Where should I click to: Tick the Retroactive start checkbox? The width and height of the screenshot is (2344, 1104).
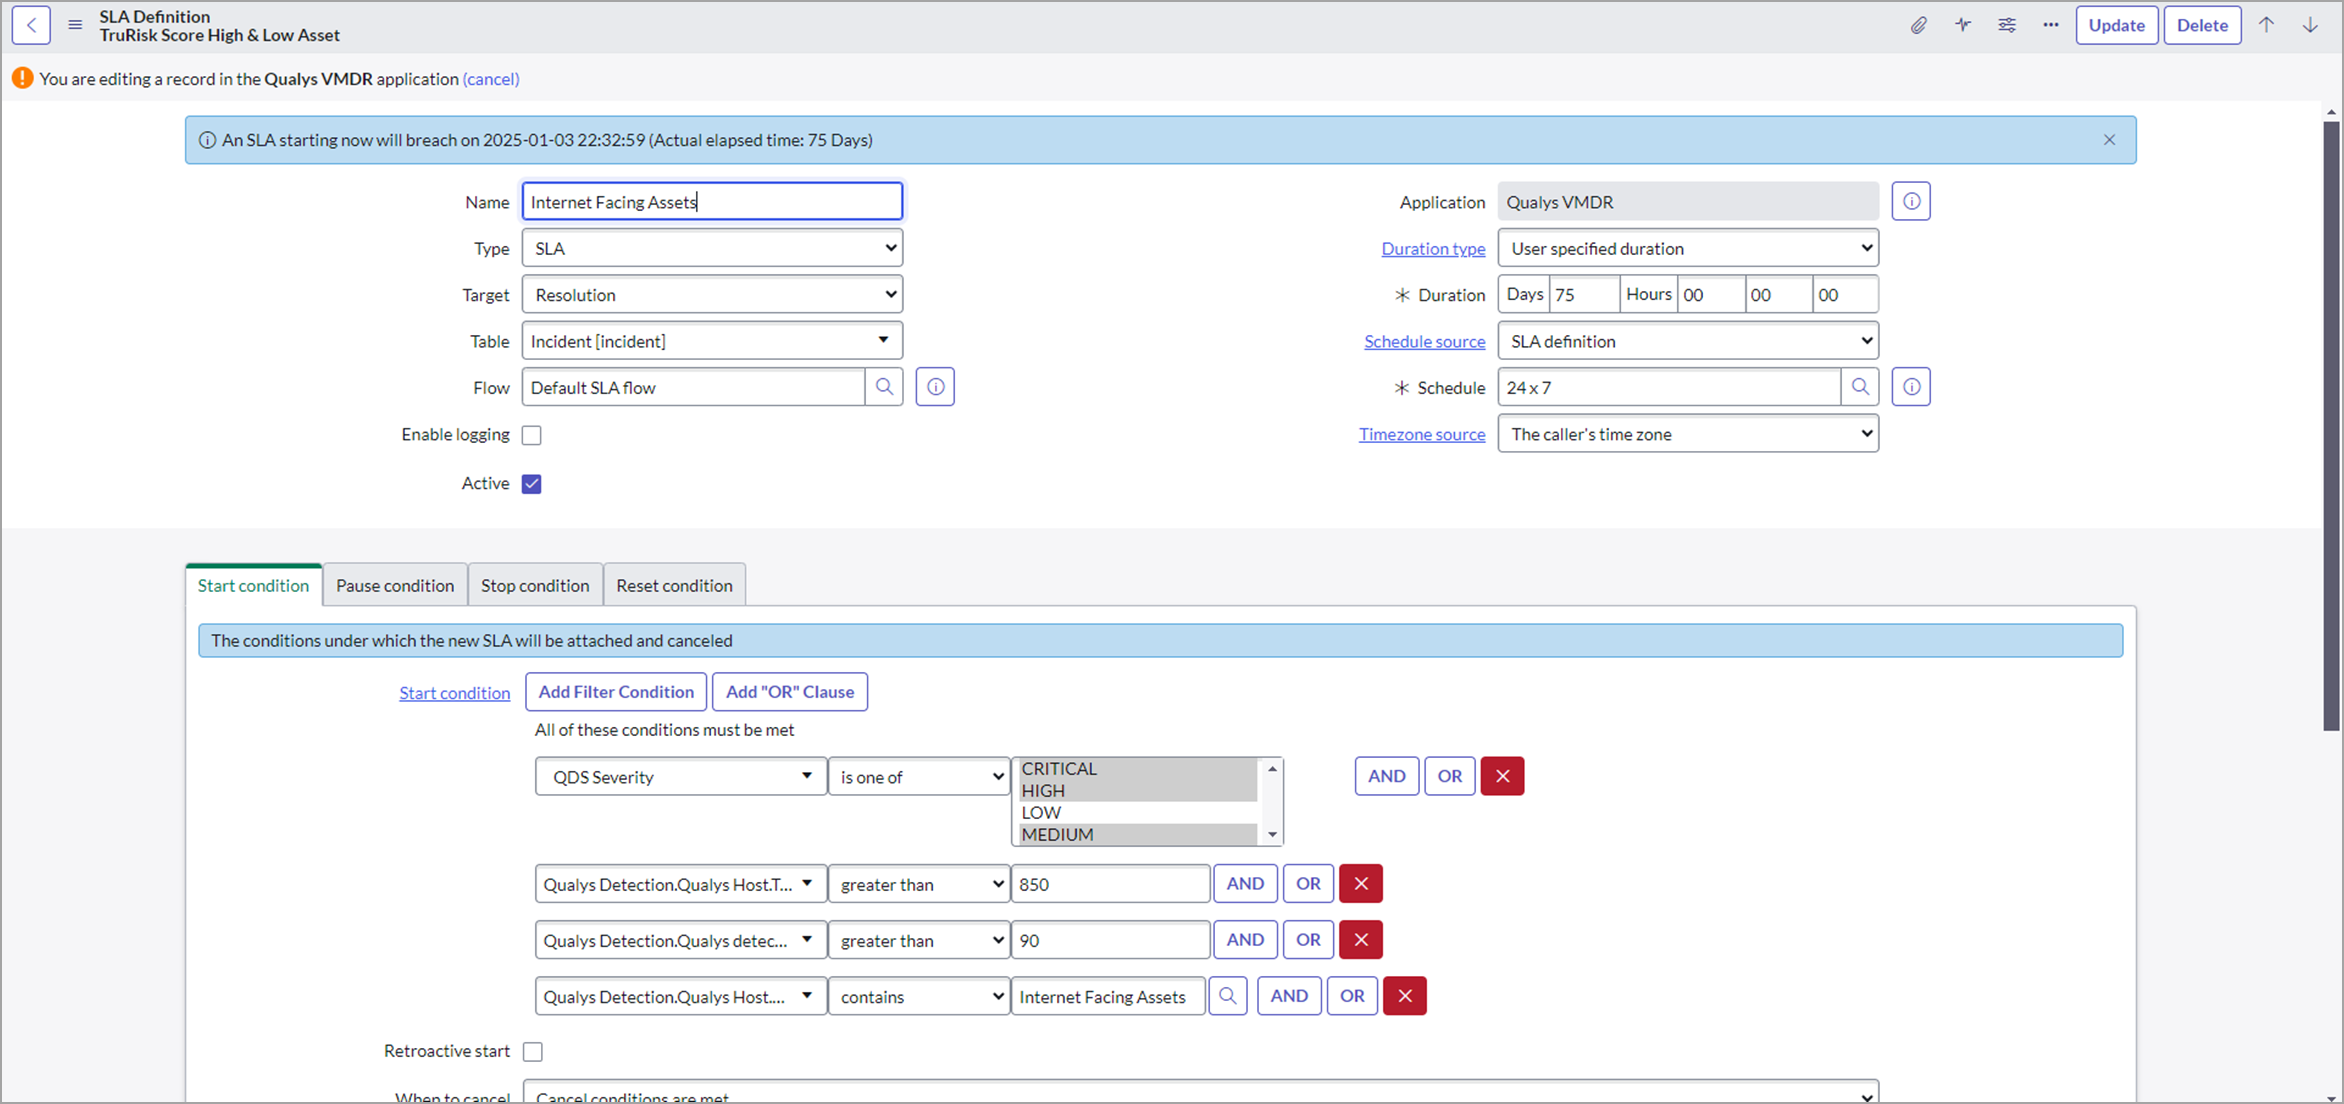[533, 1051]
